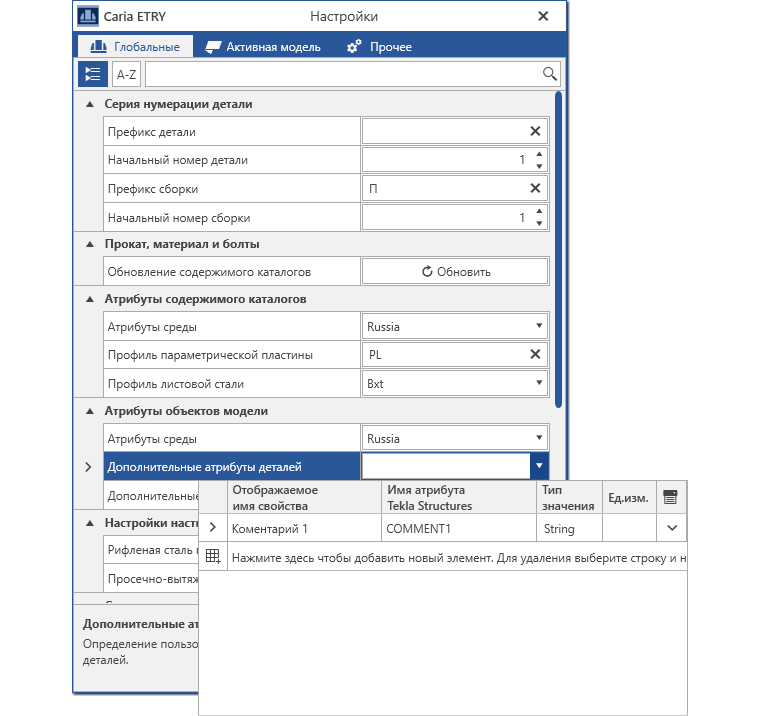Select the String type cell
This screenshot has height=716, width=760.
pyautogui.click(x=569, y=528)
